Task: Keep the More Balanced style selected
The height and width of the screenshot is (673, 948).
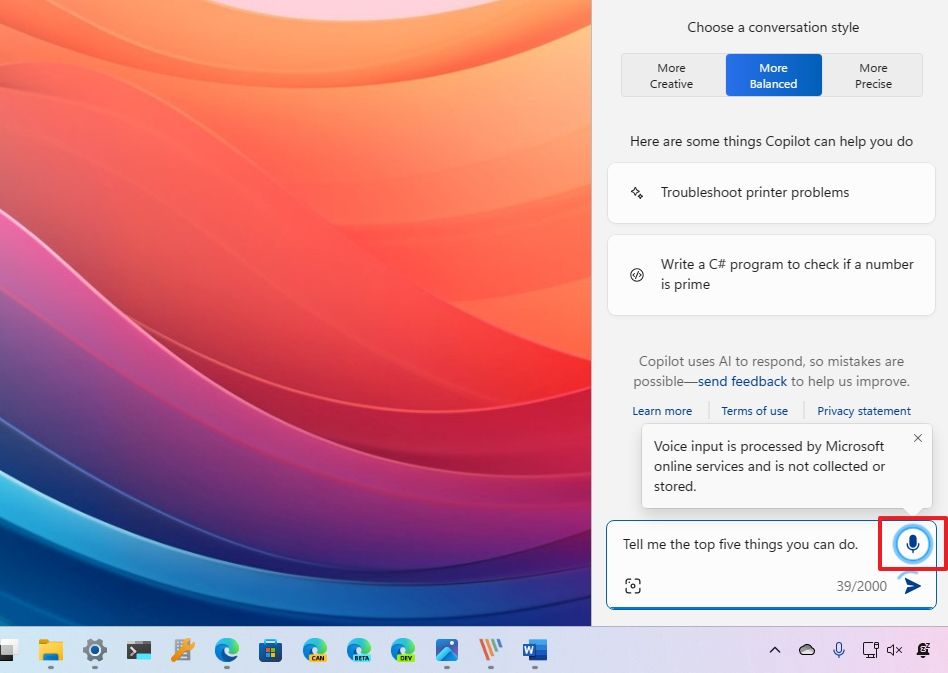Action: pos(772,75)
